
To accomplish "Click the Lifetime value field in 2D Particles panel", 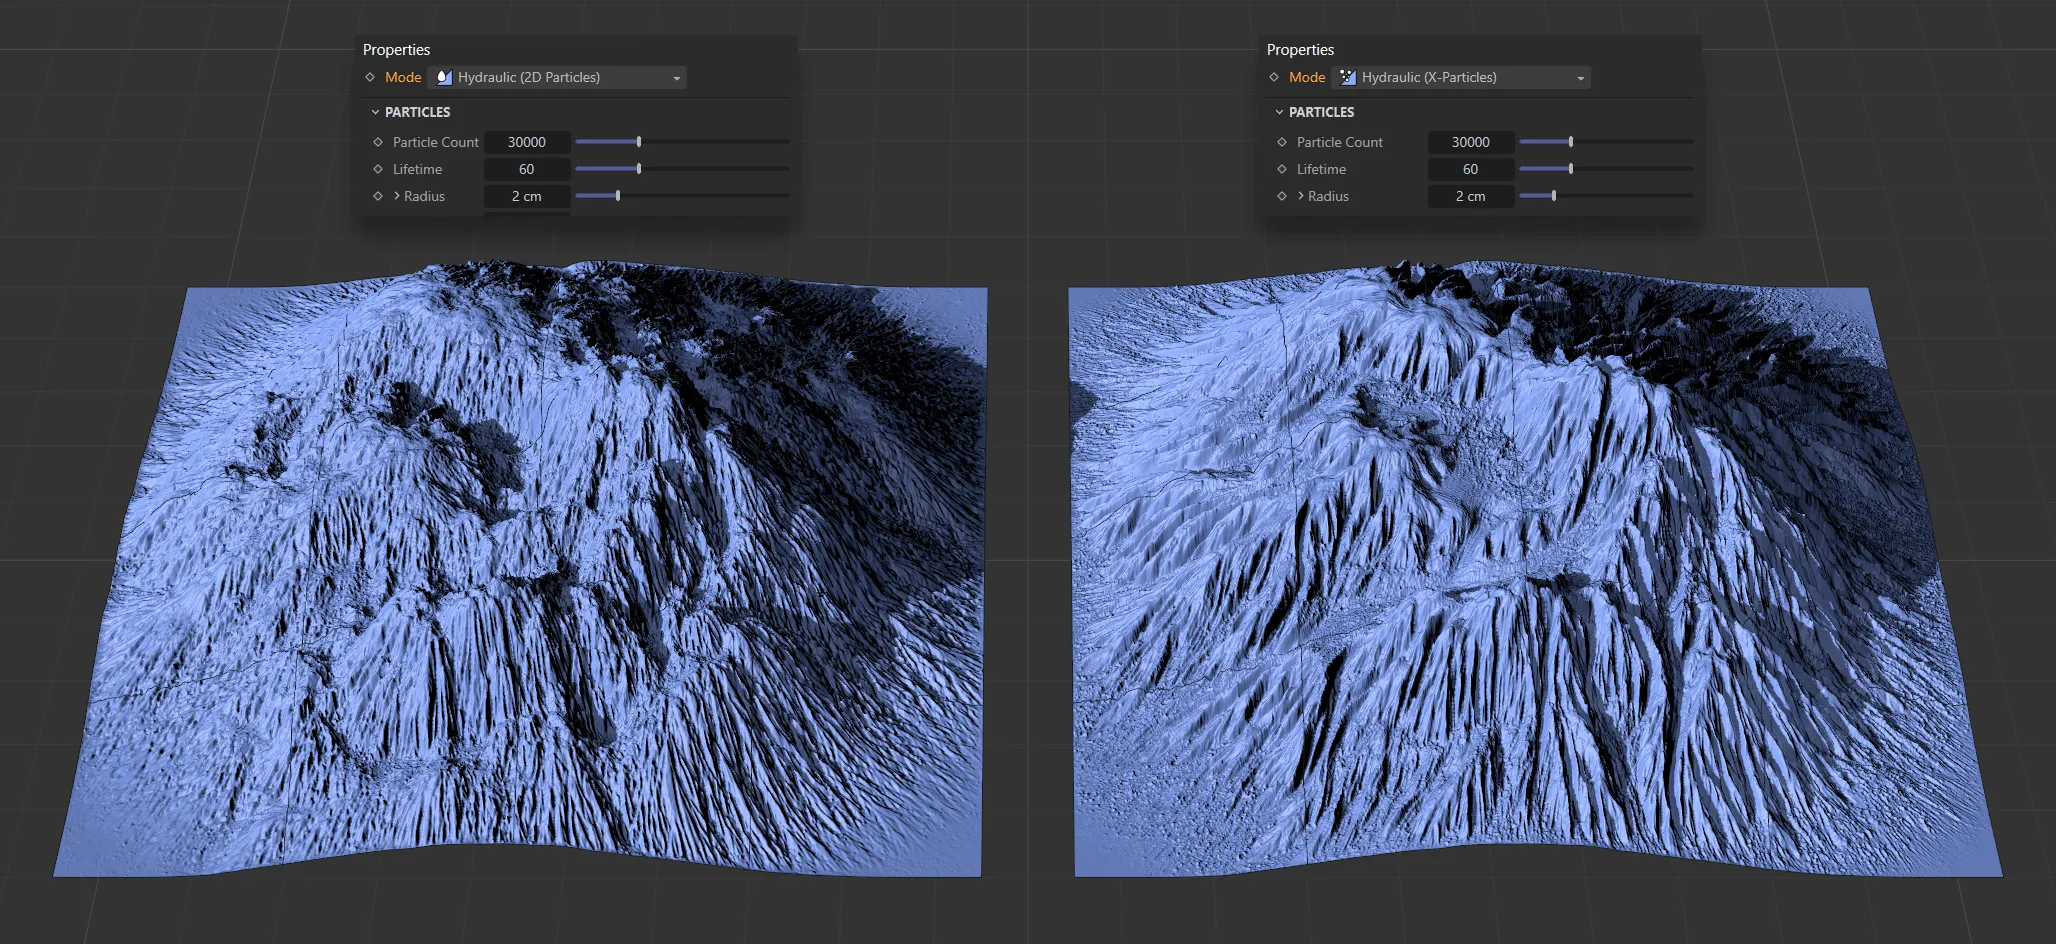I will point(527,169).
